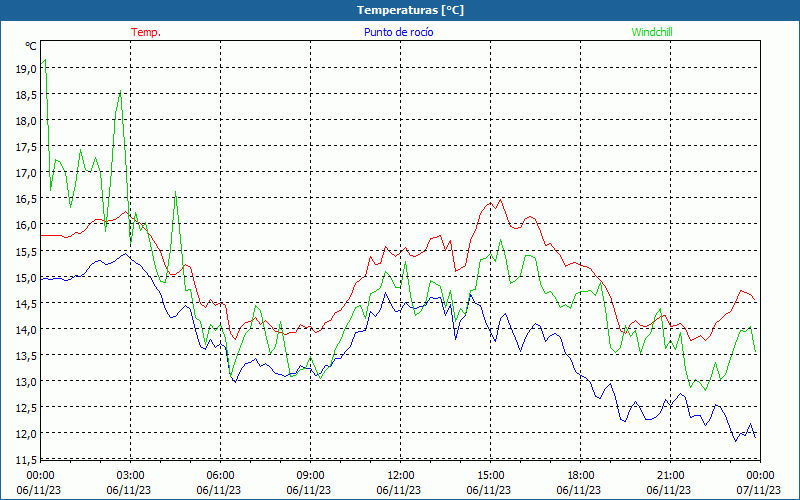Click the blue Punto de rocío legend label
The width and height of the screenshot is (800, 500).
click(x=398, y=32)
